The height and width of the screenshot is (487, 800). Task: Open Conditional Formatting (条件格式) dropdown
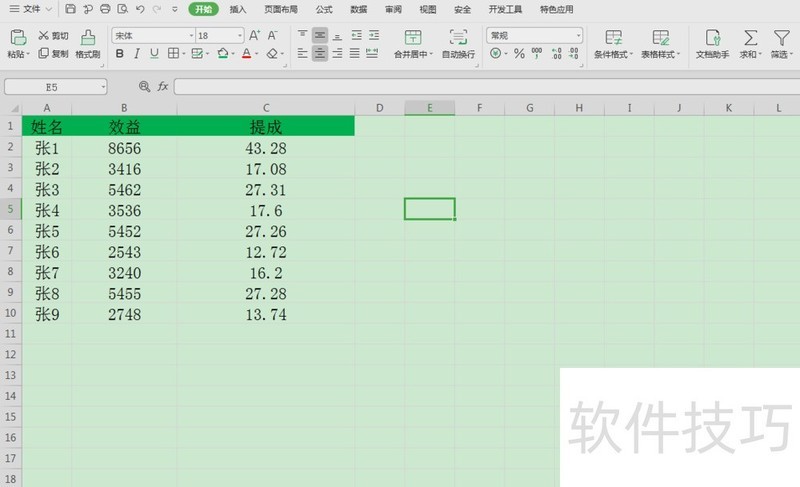click(613, 44)
